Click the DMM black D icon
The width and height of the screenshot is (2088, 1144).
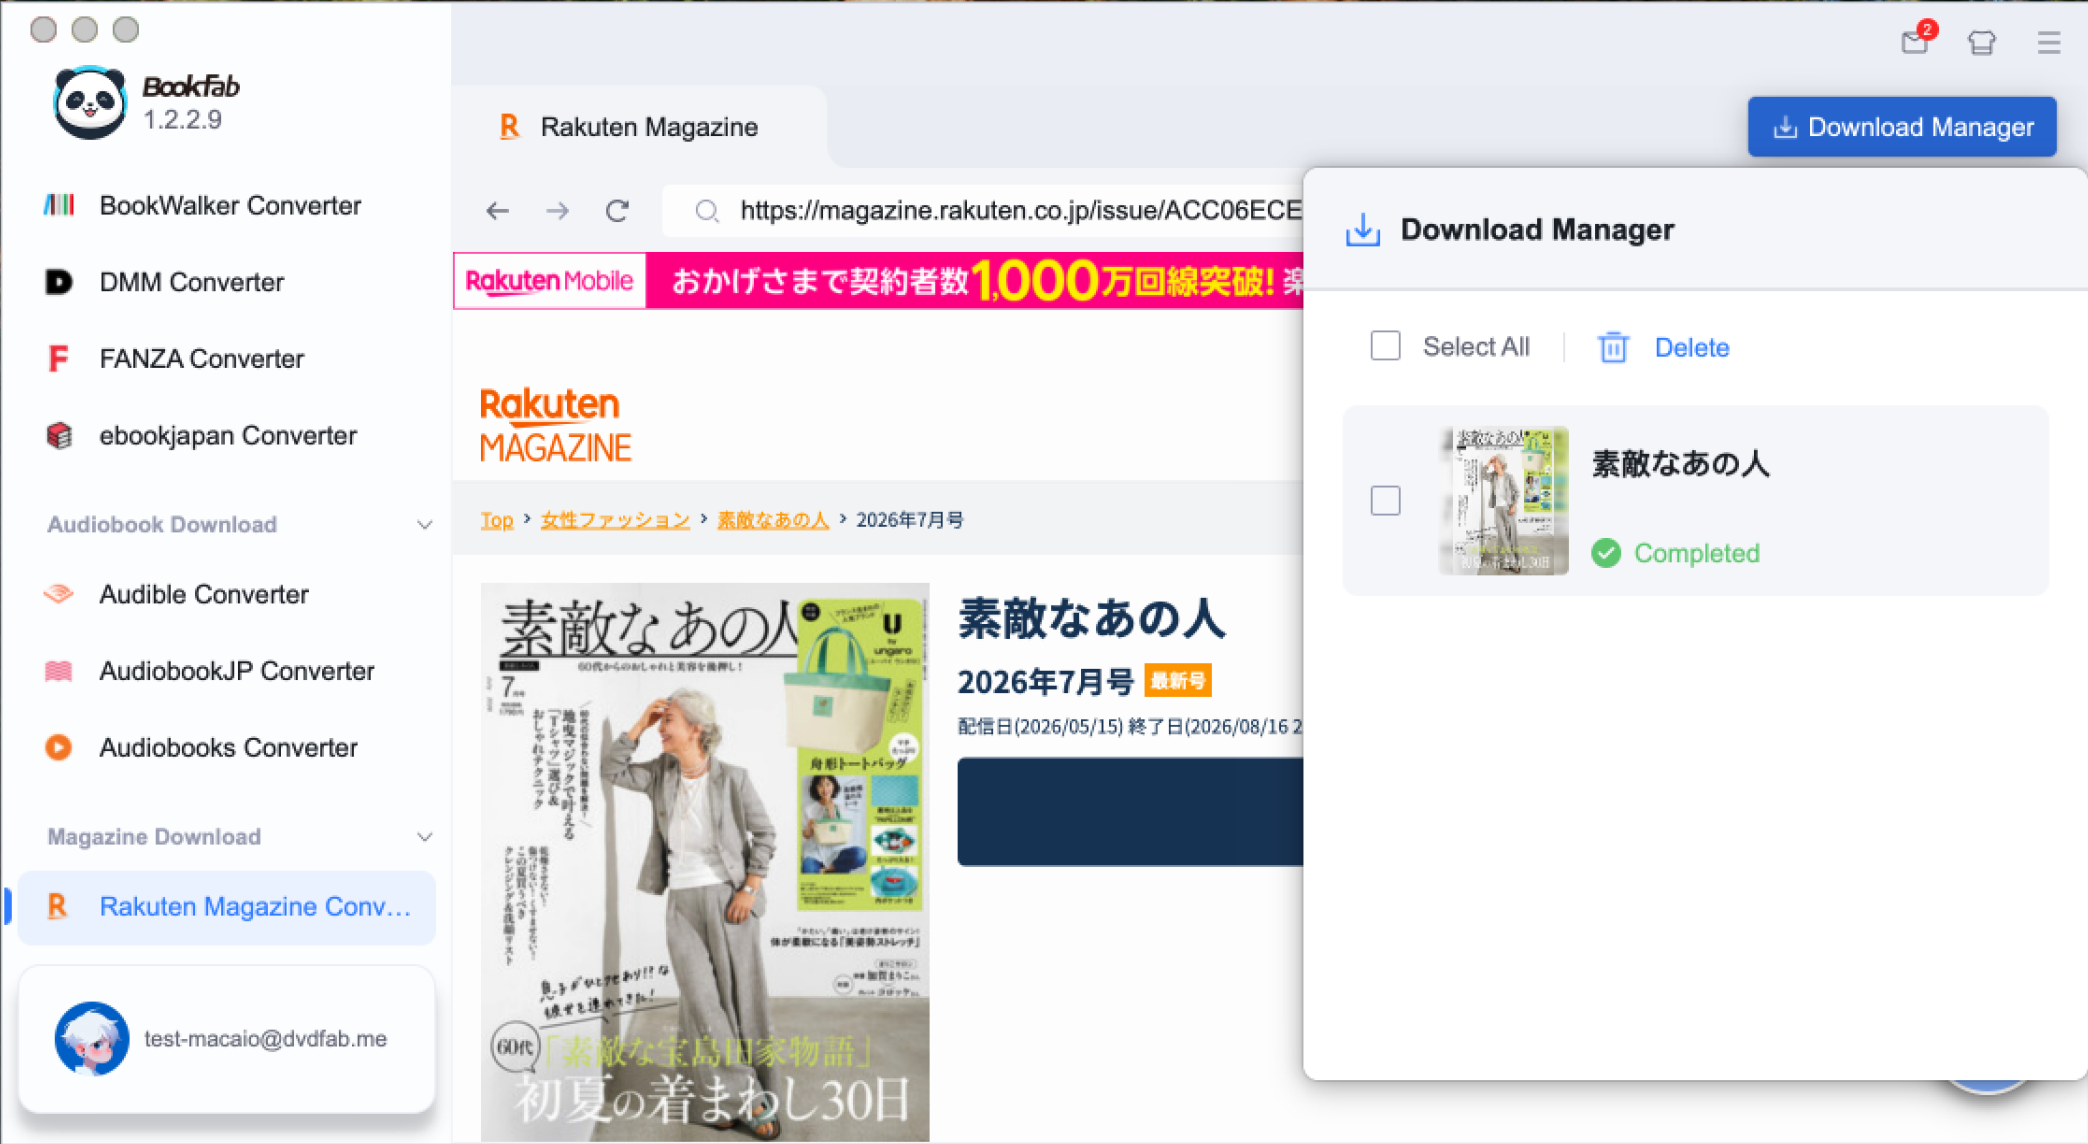59,282
